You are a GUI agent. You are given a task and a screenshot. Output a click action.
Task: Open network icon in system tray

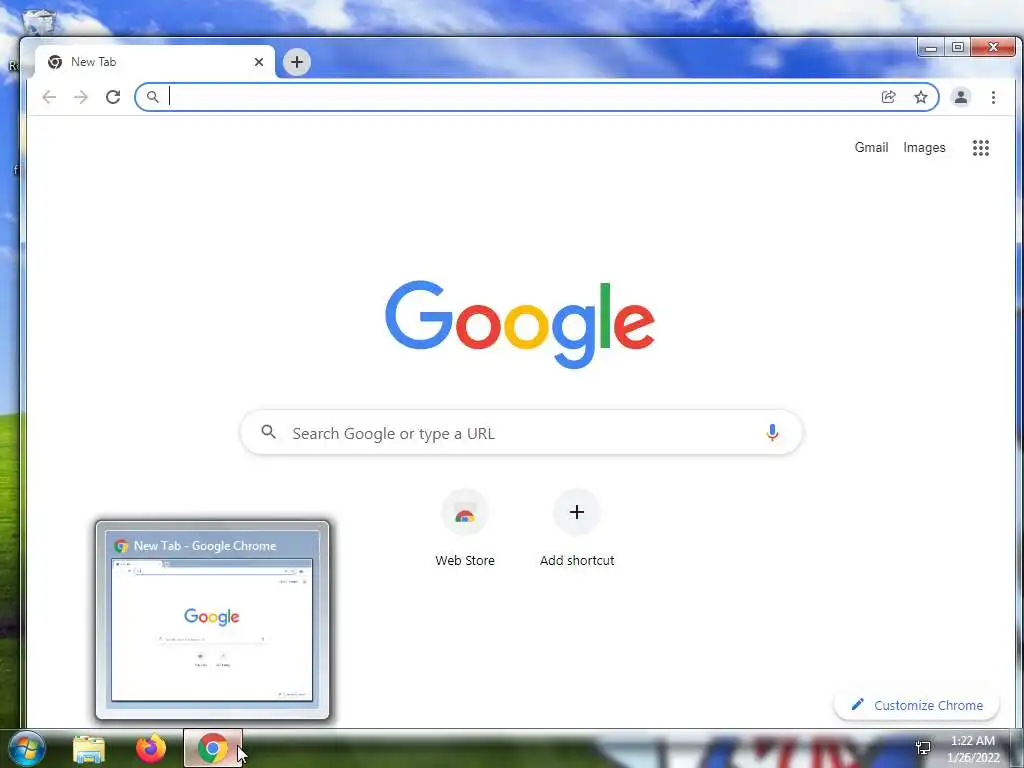pos(923,748)
